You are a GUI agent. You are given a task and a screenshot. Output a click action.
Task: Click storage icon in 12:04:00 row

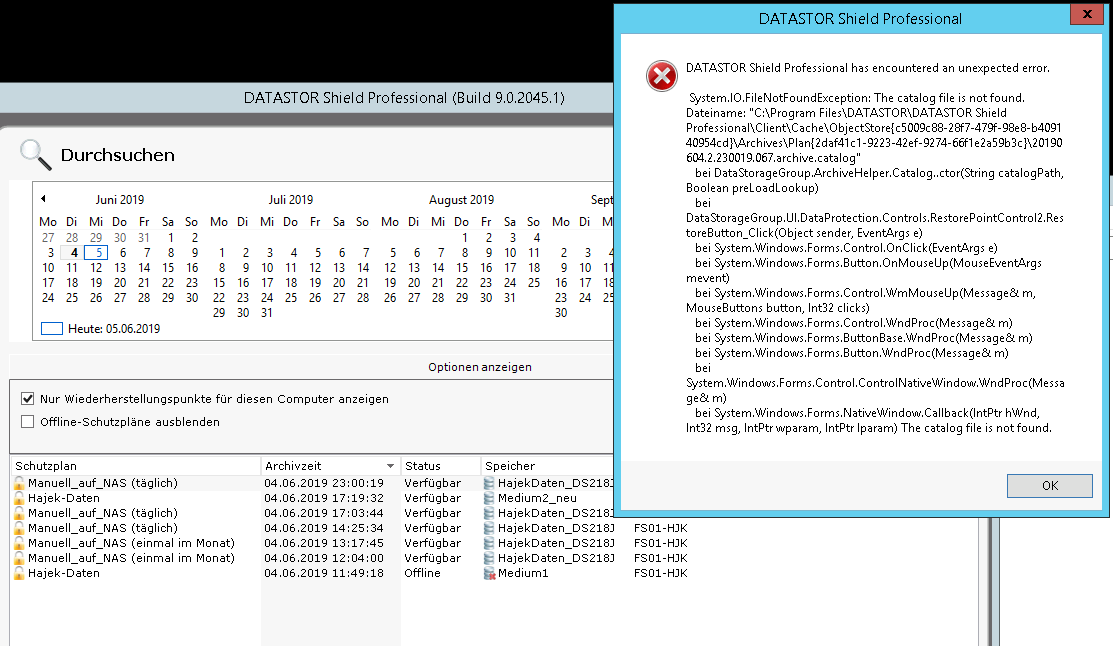(x=489, y=558)
